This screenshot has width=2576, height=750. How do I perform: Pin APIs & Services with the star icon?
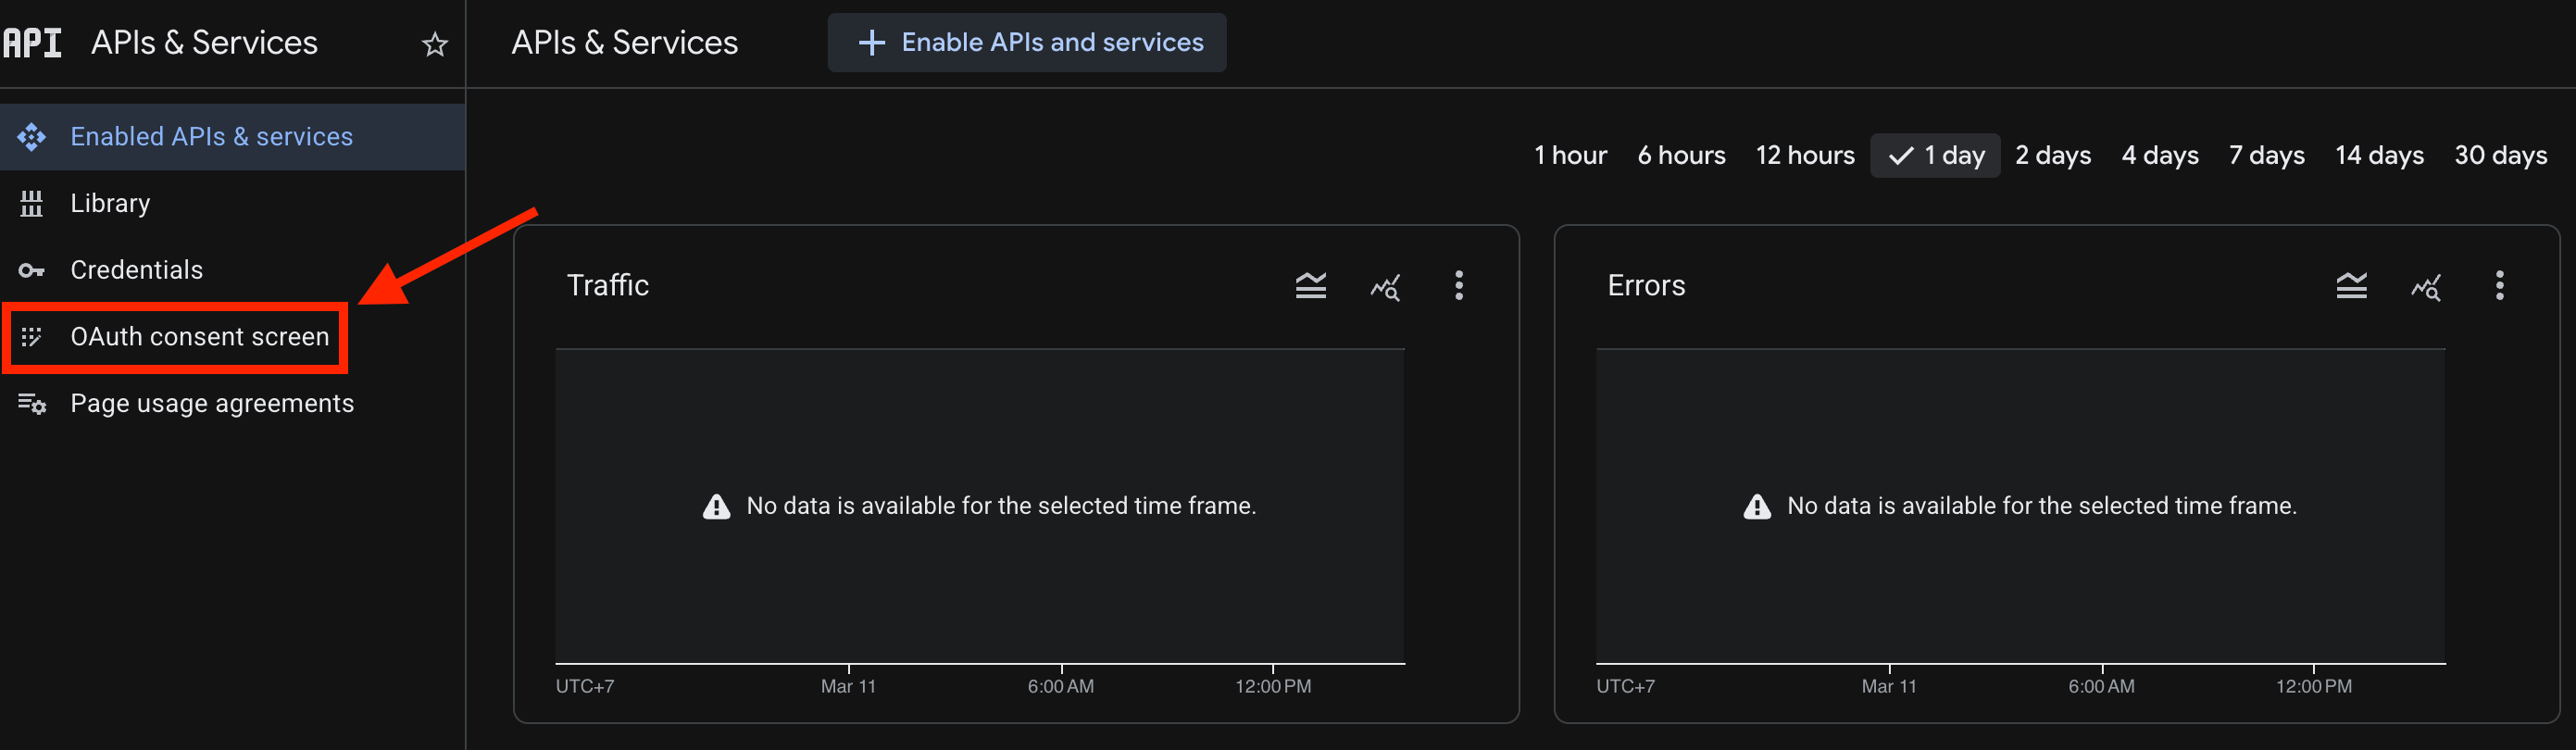click(435, 44)
